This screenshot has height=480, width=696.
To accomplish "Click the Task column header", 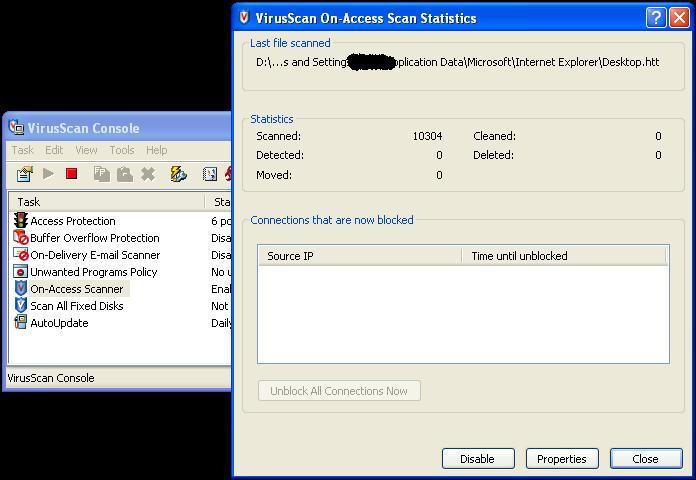I will (x=107, y=202).
